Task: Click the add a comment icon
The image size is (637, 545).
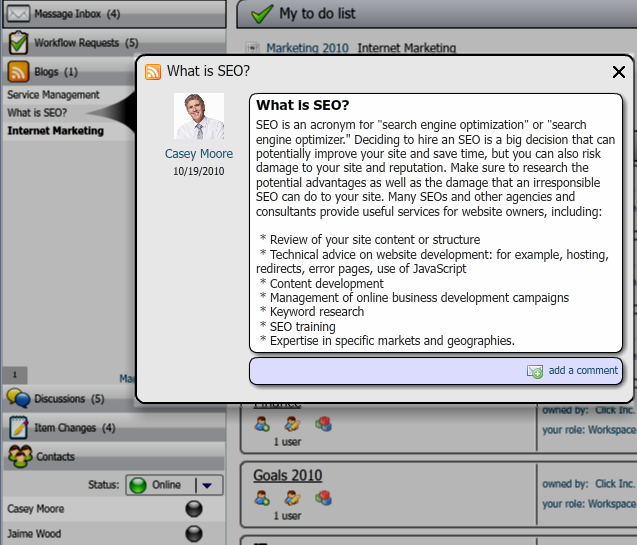Action: tap(535, 371)
